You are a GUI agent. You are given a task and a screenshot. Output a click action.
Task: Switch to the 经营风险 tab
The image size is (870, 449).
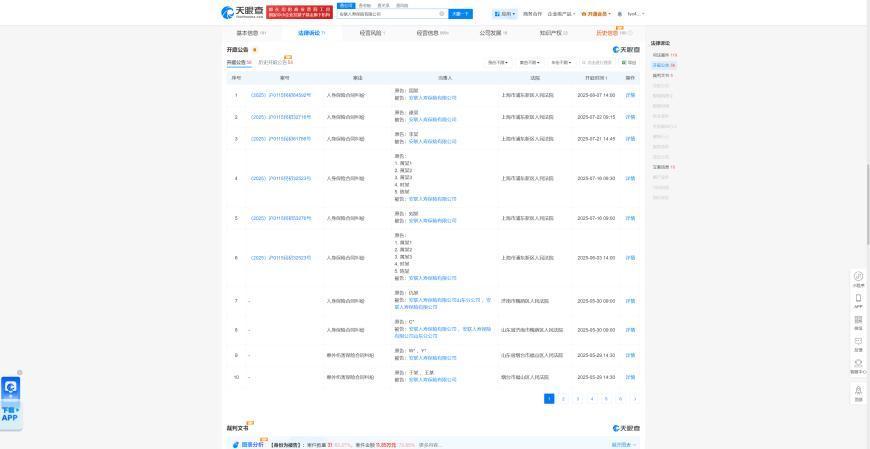tap(372, 33)
